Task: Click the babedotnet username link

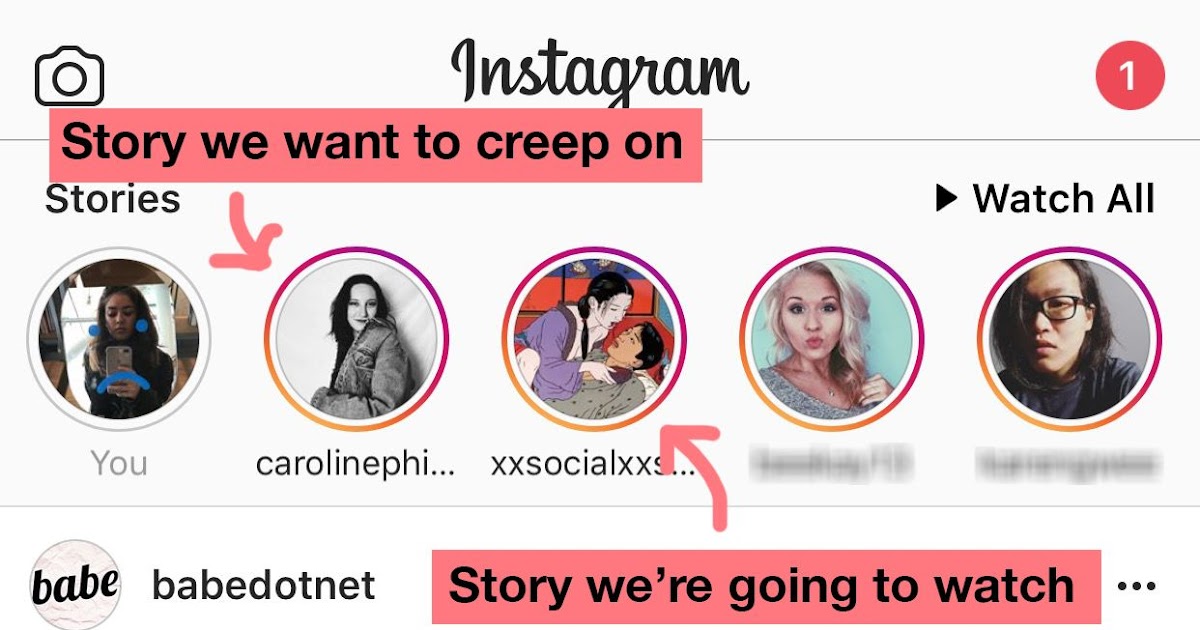Action: pos(264,585)
